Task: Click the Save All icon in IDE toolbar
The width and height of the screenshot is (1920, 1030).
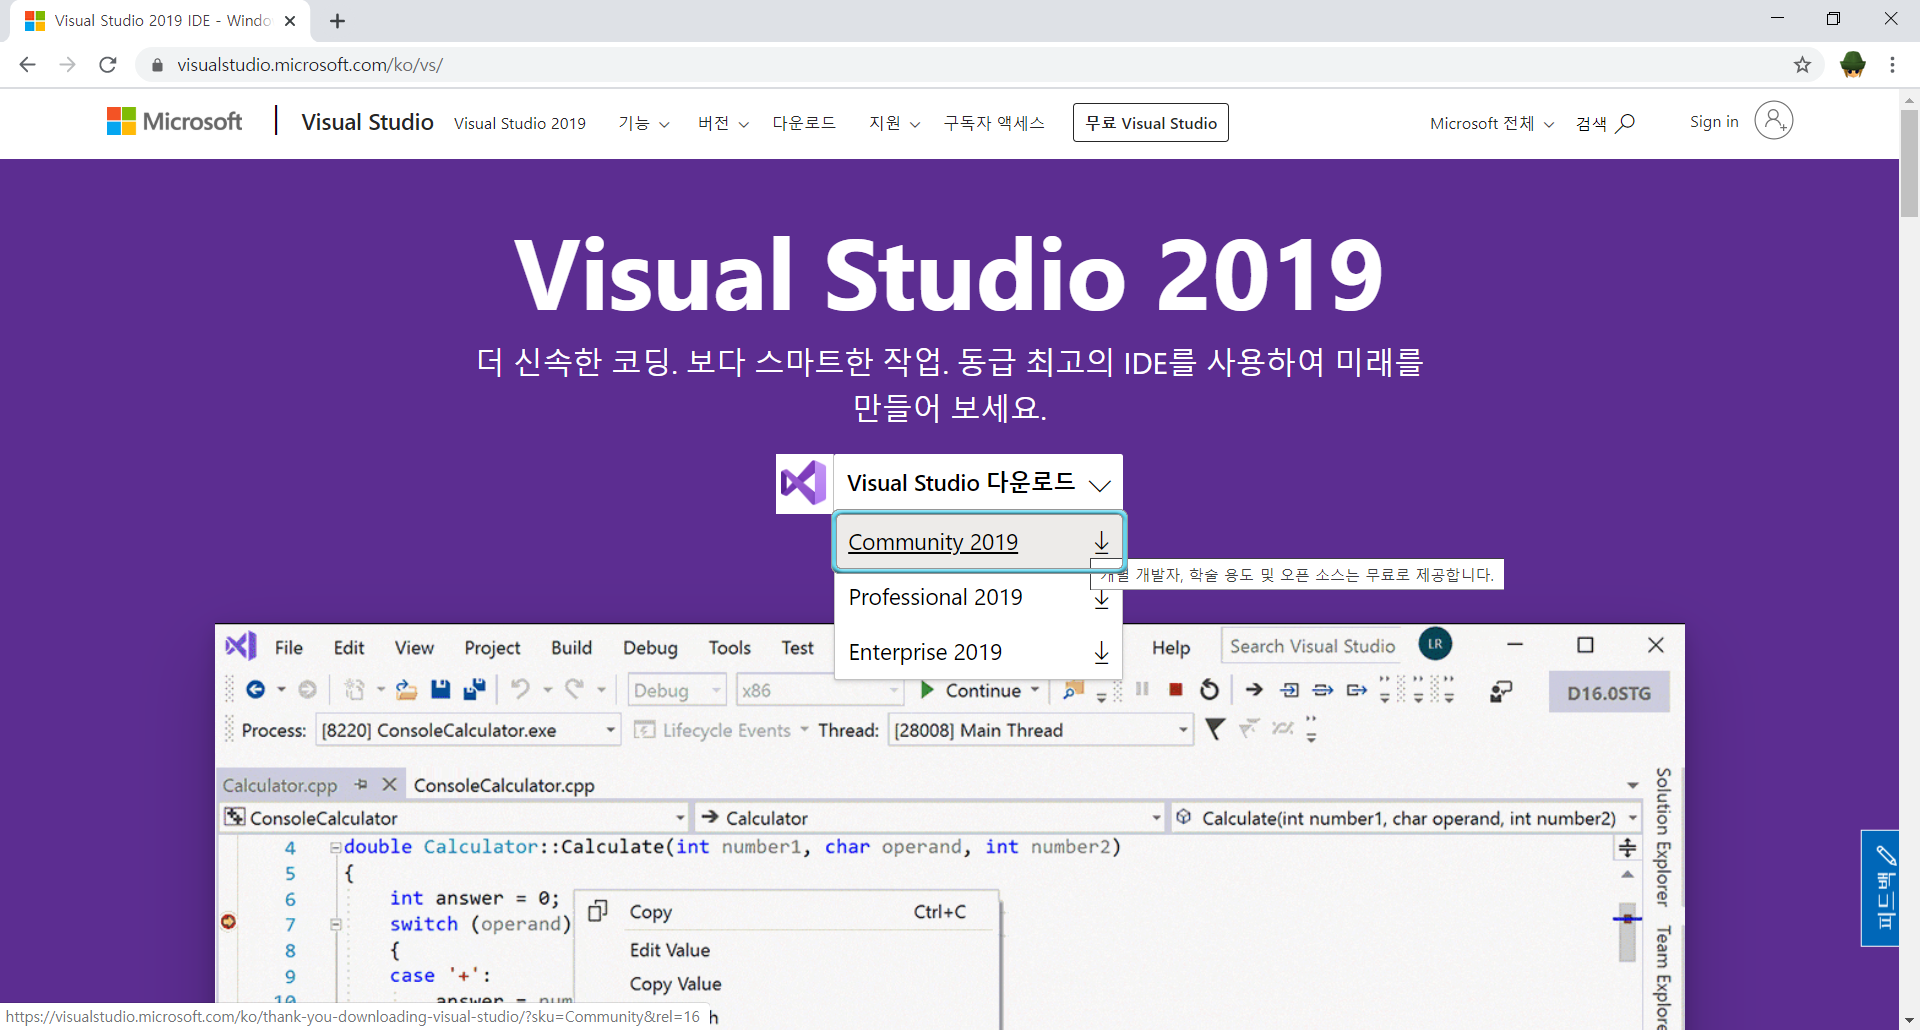Action: point(474,689)
